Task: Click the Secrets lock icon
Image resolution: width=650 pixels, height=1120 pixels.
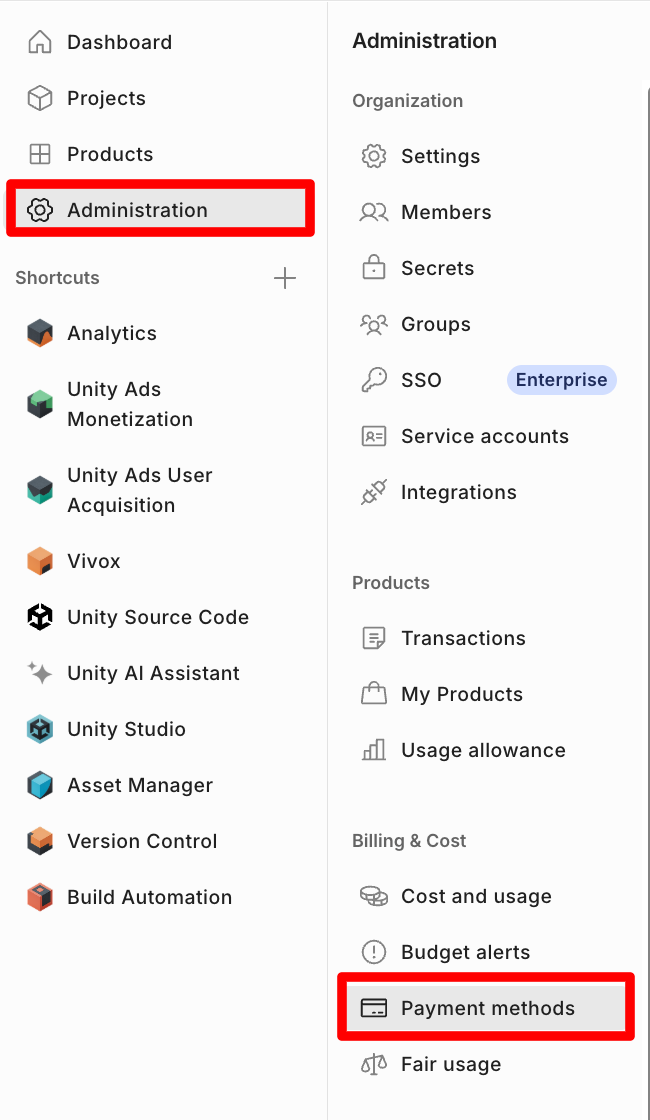Action: [x=374, y=268]
